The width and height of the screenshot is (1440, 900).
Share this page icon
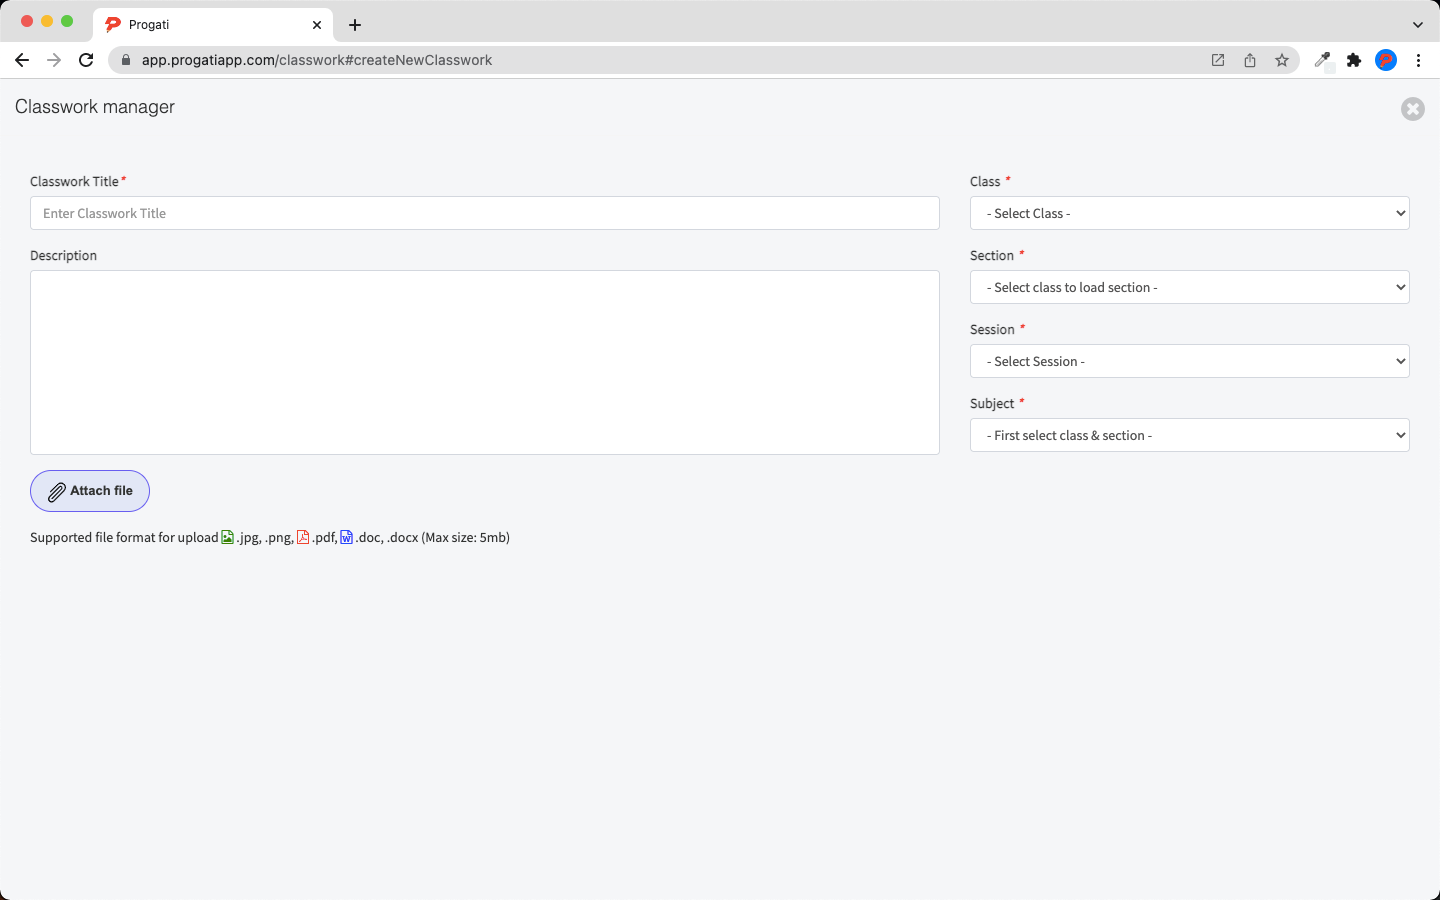click(x=1250, y=60)
